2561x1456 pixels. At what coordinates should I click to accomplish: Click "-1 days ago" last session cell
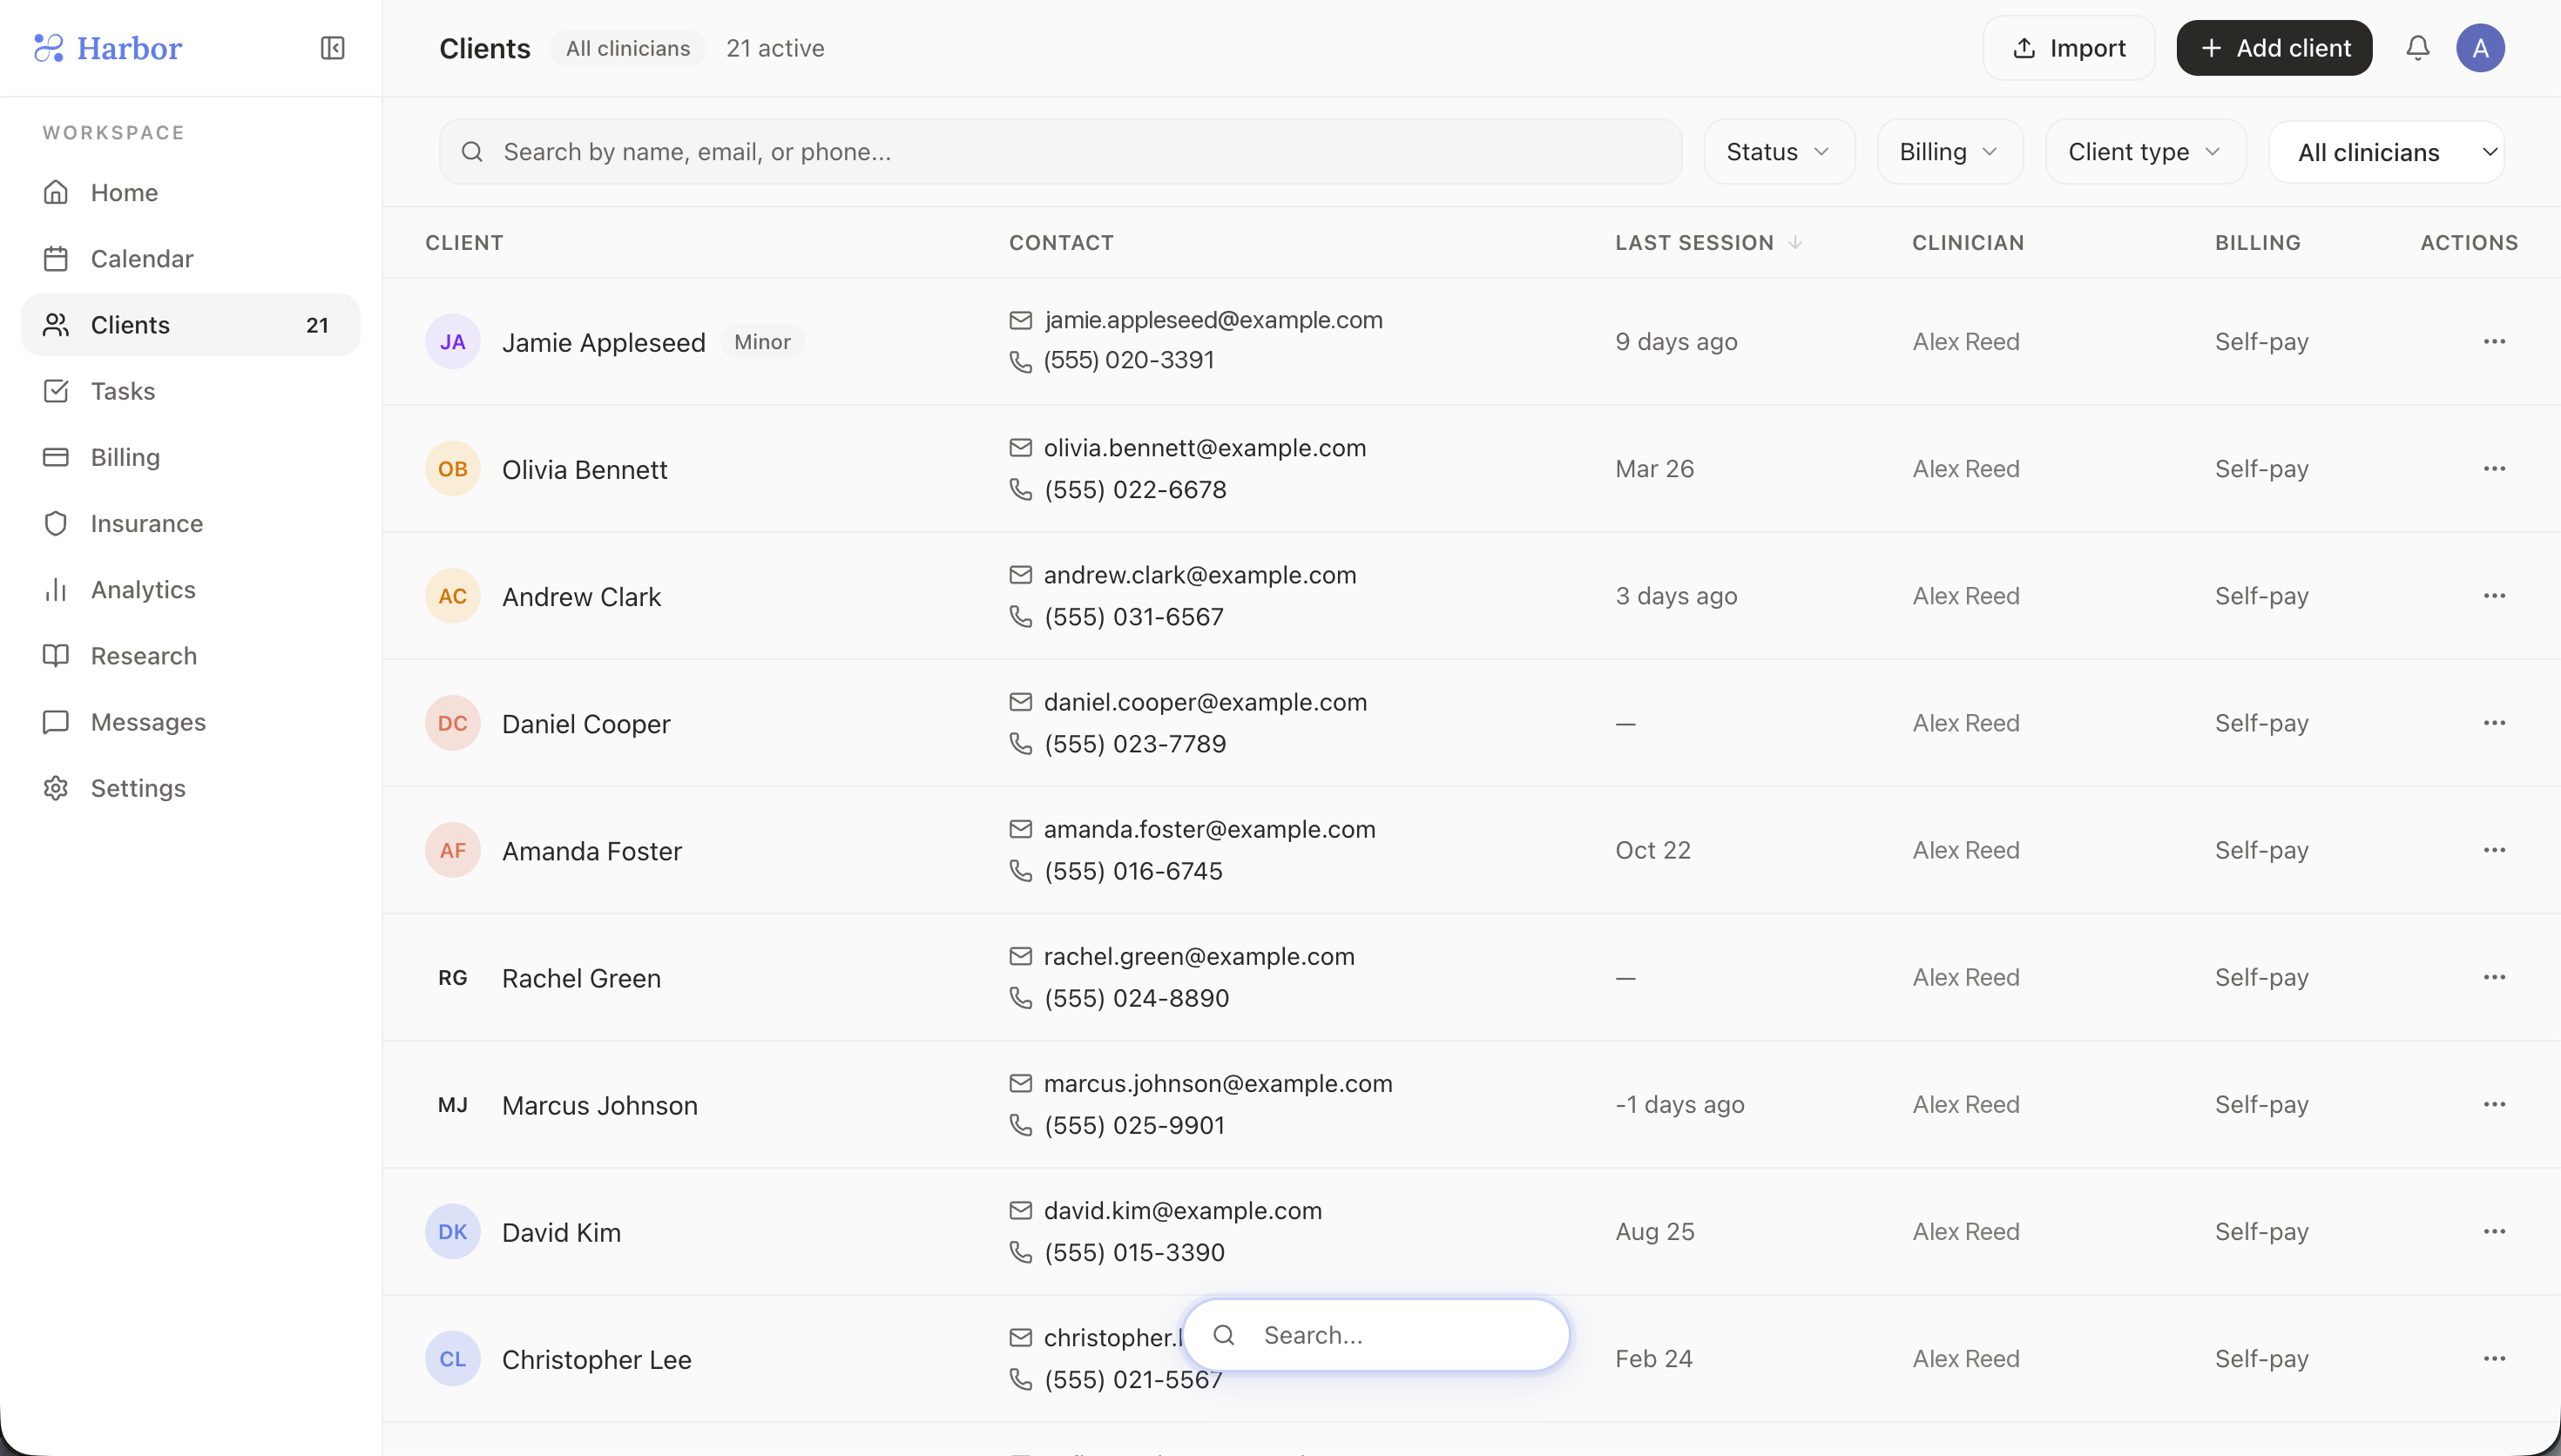(x=1679, y=1104)
